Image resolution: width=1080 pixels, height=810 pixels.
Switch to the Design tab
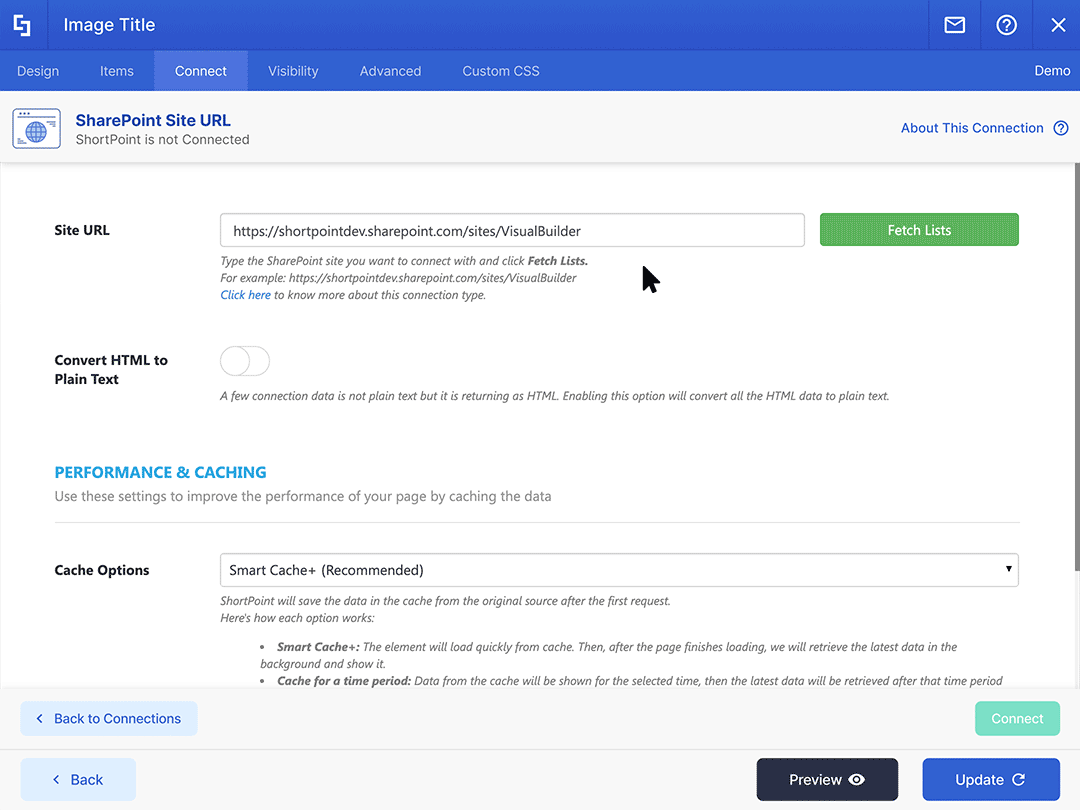pos(38,71)
